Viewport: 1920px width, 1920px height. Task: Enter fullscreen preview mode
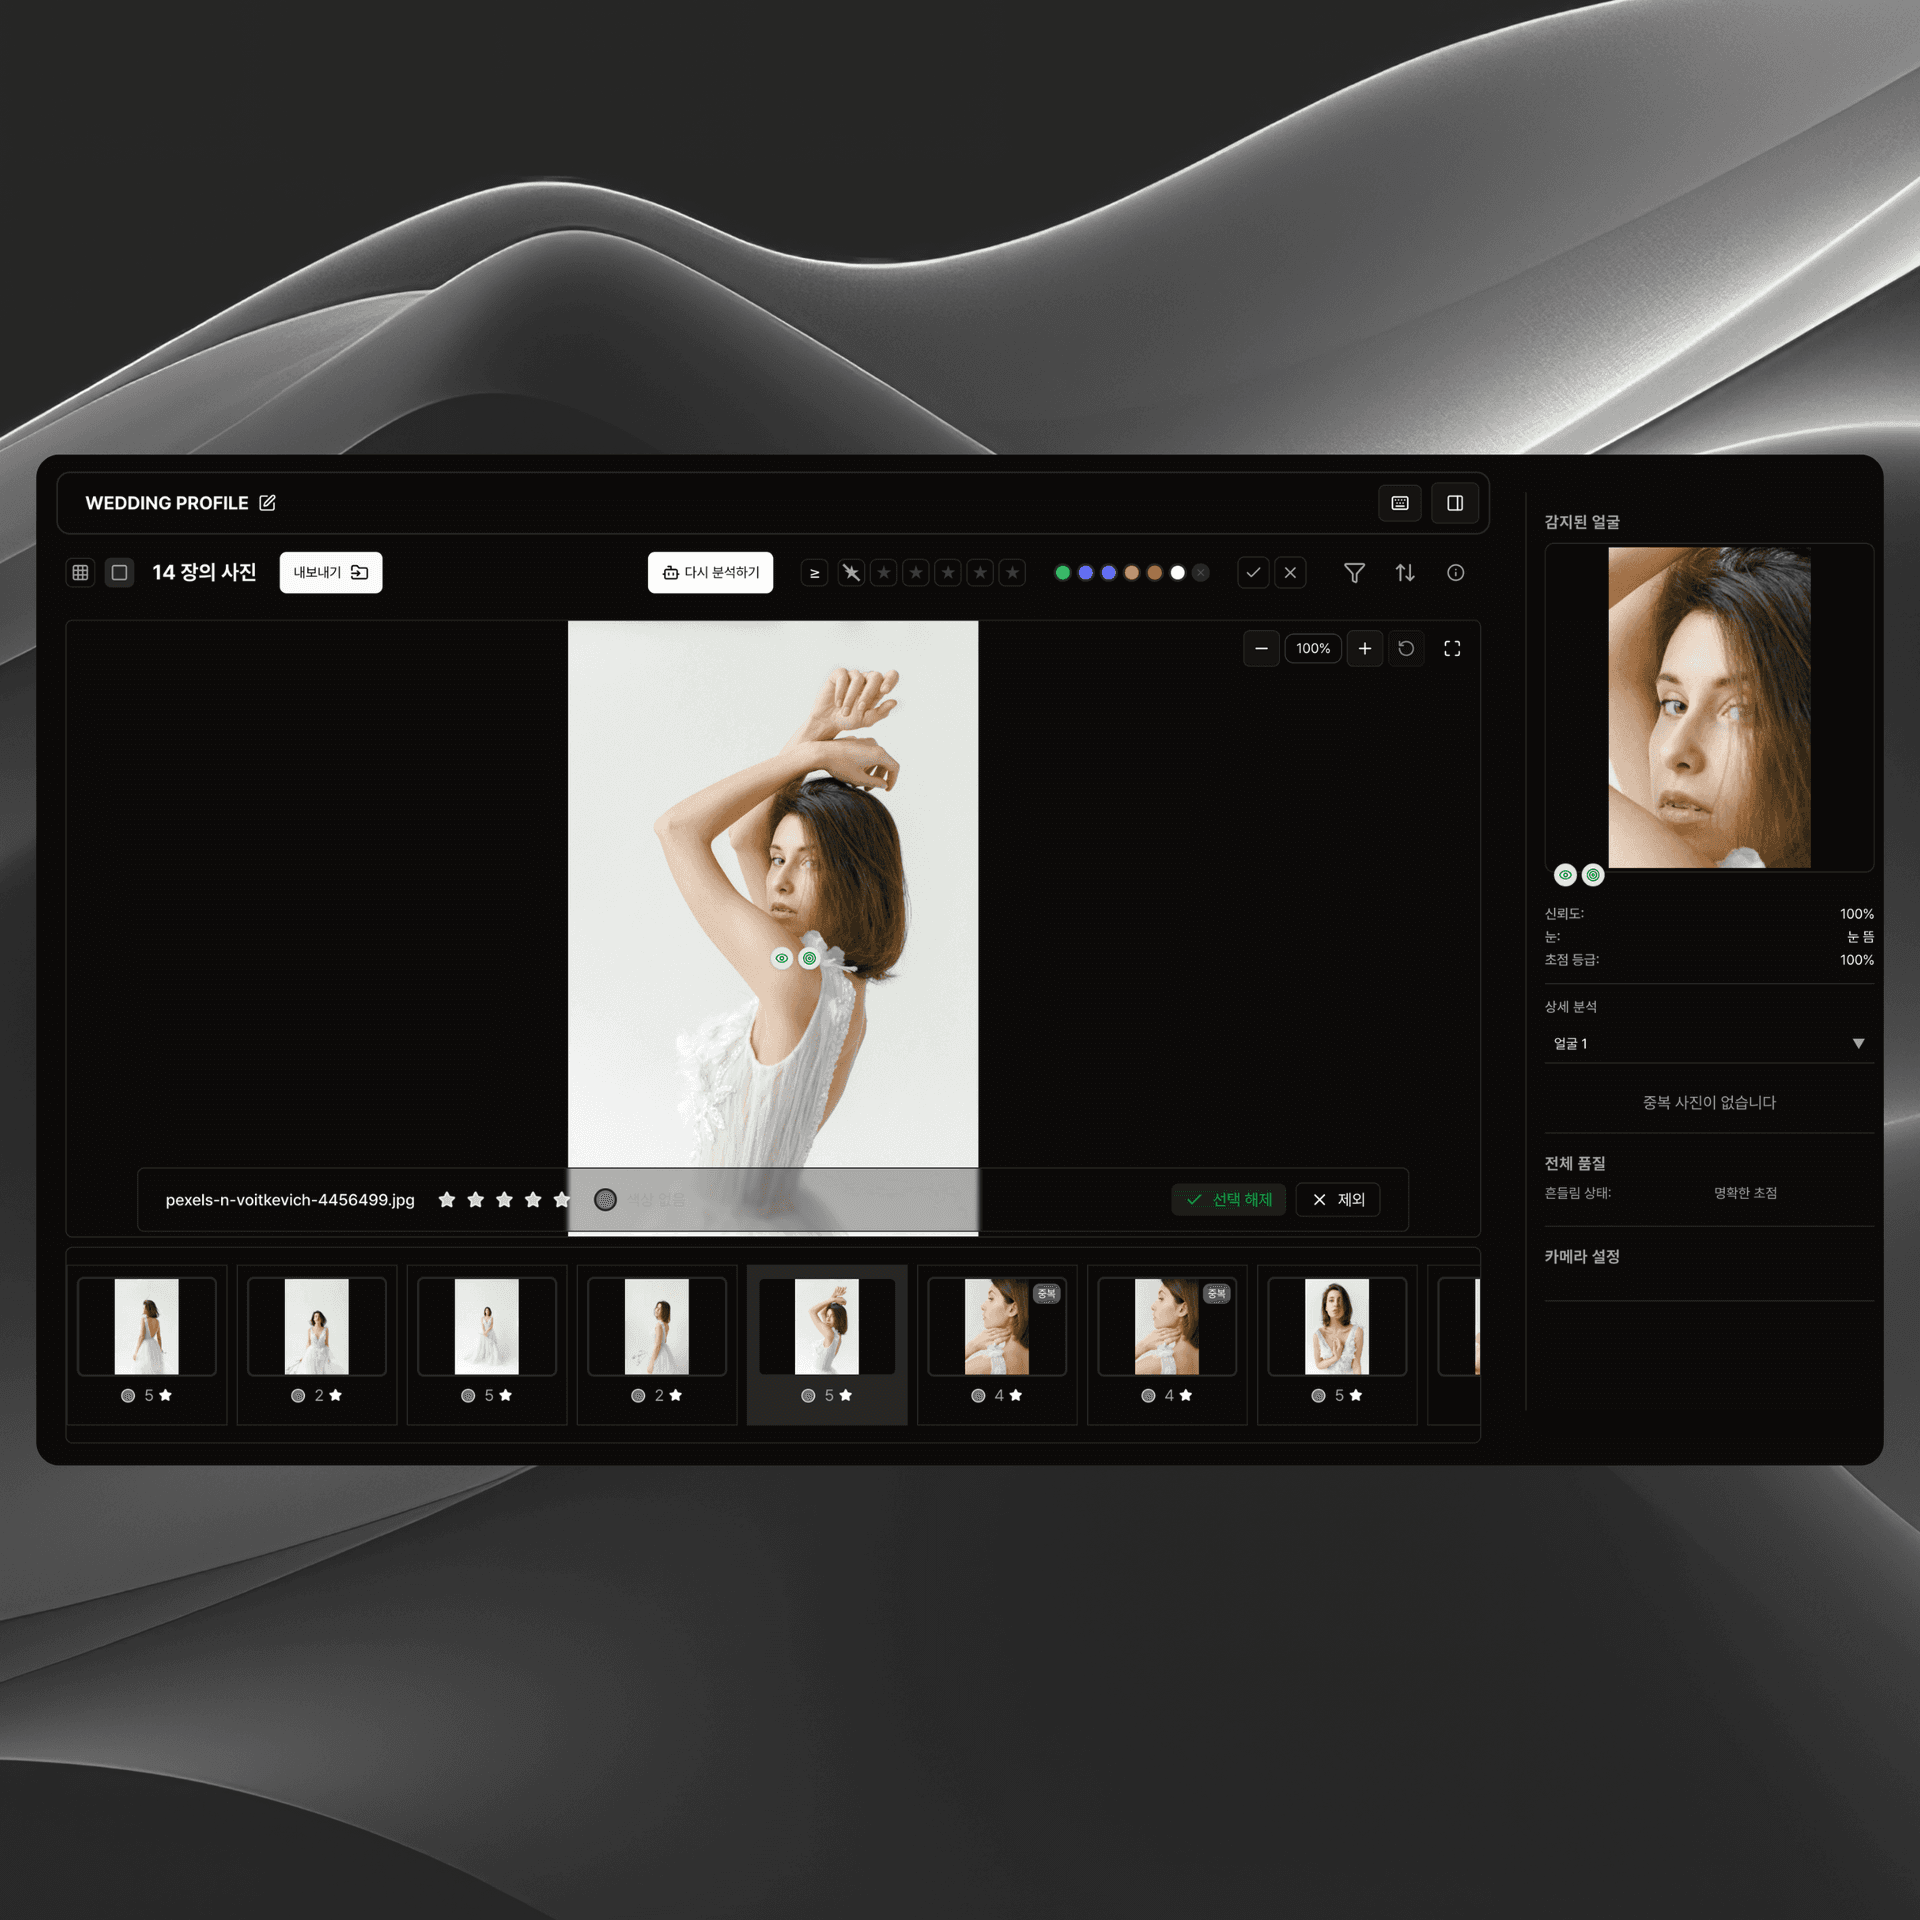[x=1452, y=648]
